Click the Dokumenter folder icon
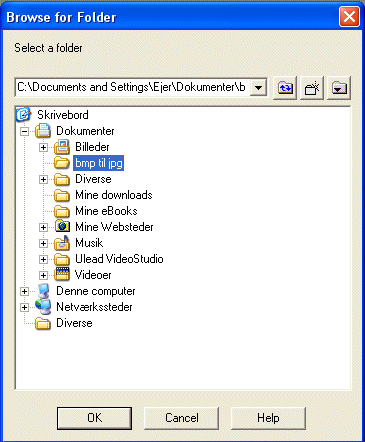 coord(43,131)
